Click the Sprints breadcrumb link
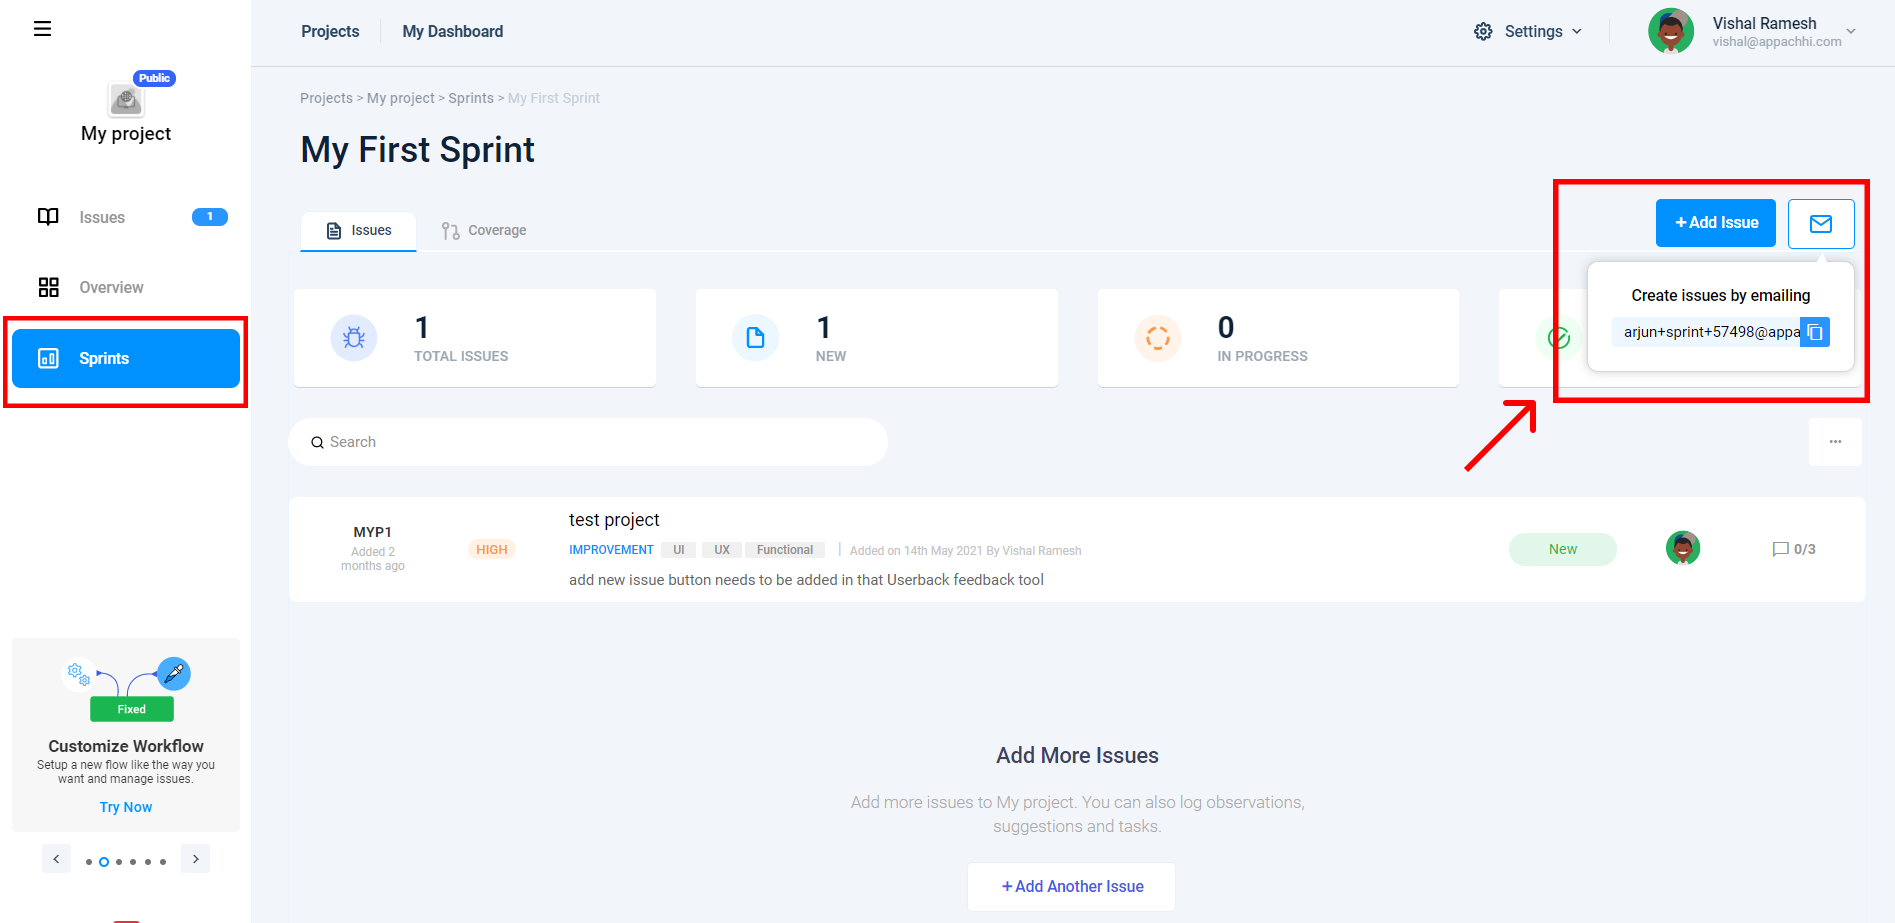1895x923 pixels. [x=471, y=98]
